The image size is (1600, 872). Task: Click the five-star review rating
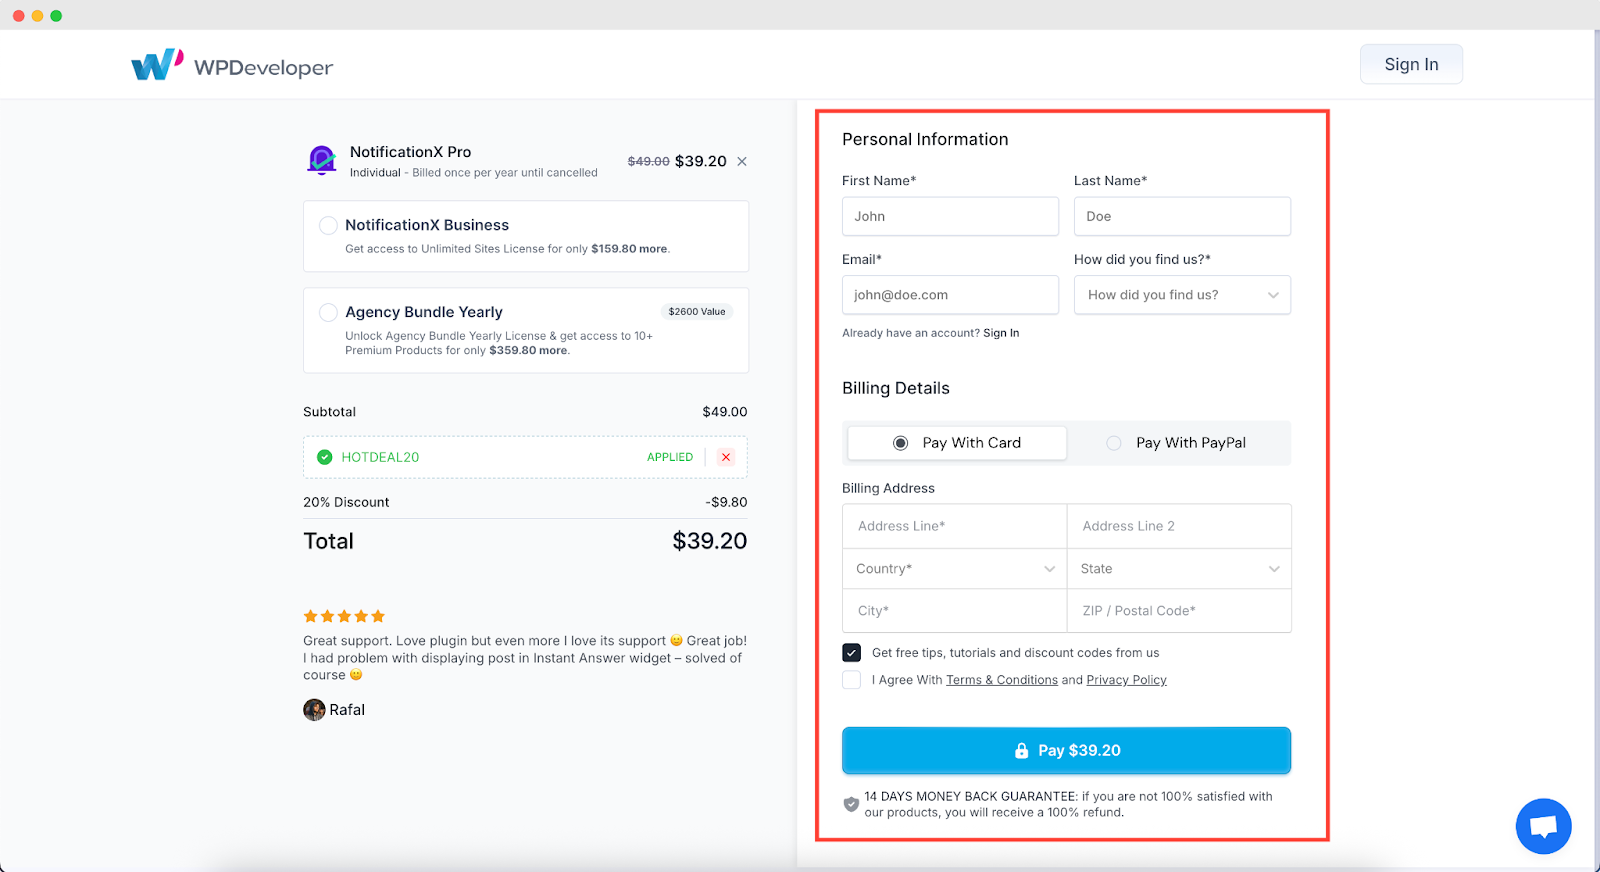point(344,616)
